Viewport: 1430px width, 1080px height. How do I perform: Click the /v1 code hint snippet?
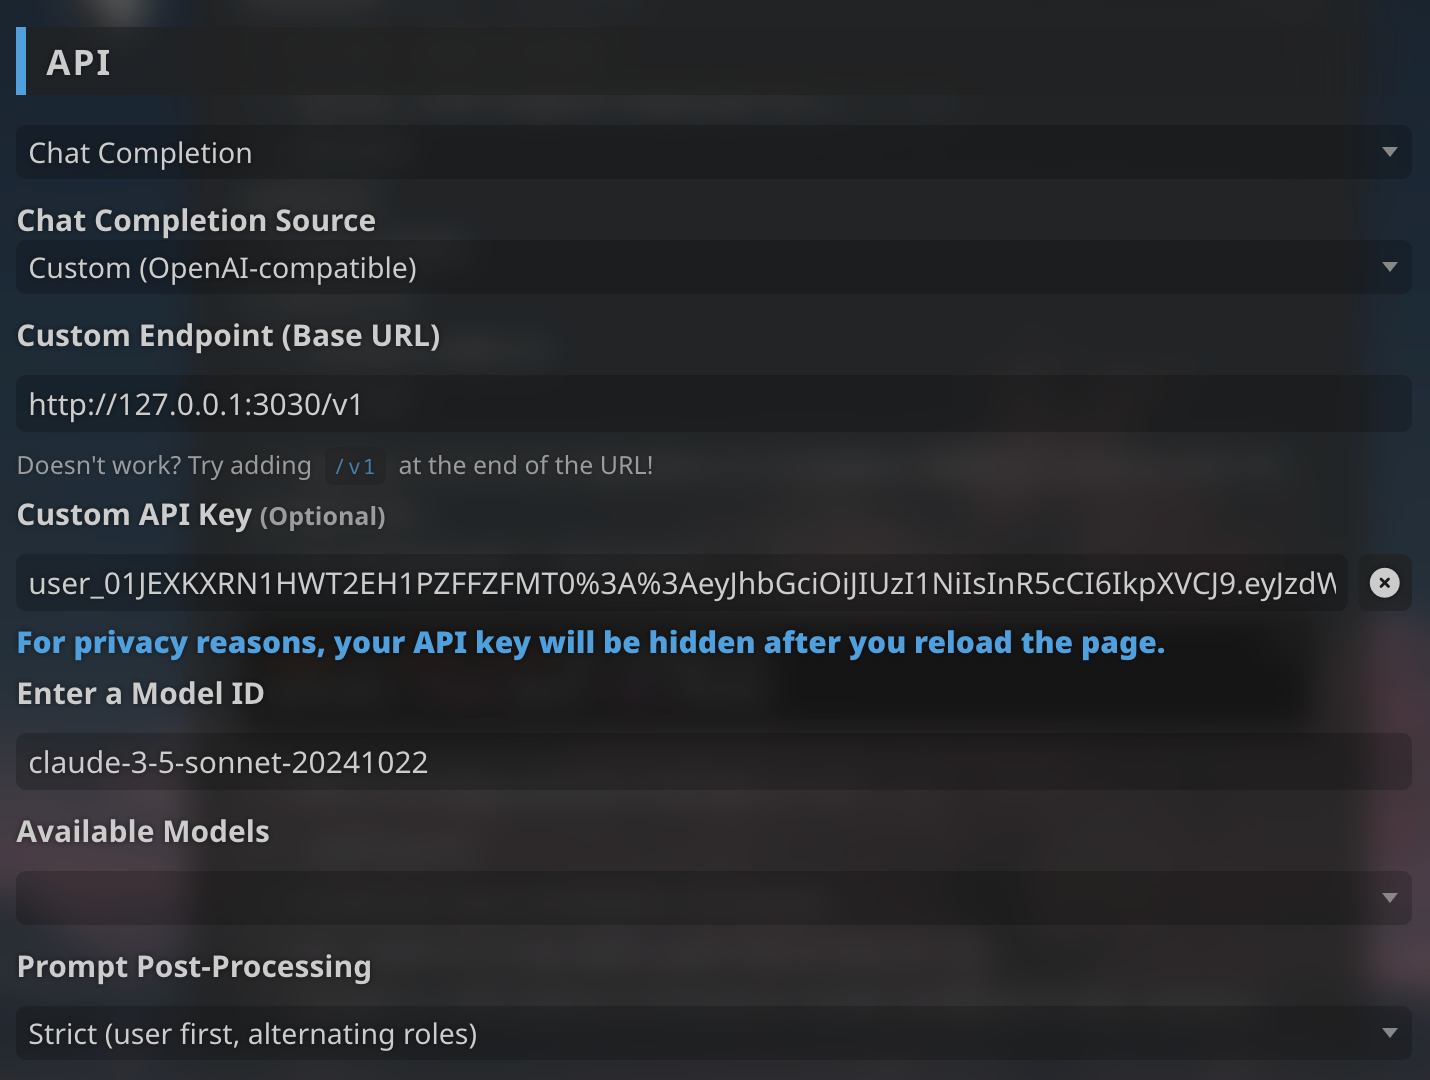pos(355,466)
